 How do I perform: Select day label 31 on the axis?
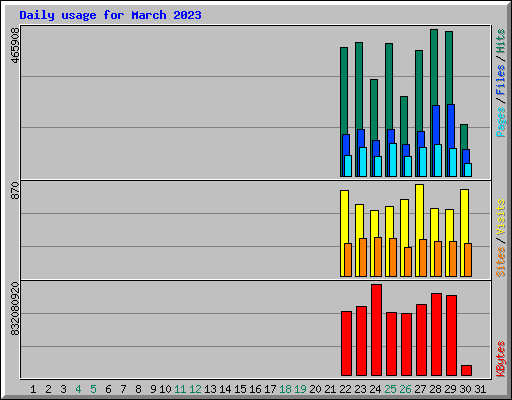coord(480,389)
